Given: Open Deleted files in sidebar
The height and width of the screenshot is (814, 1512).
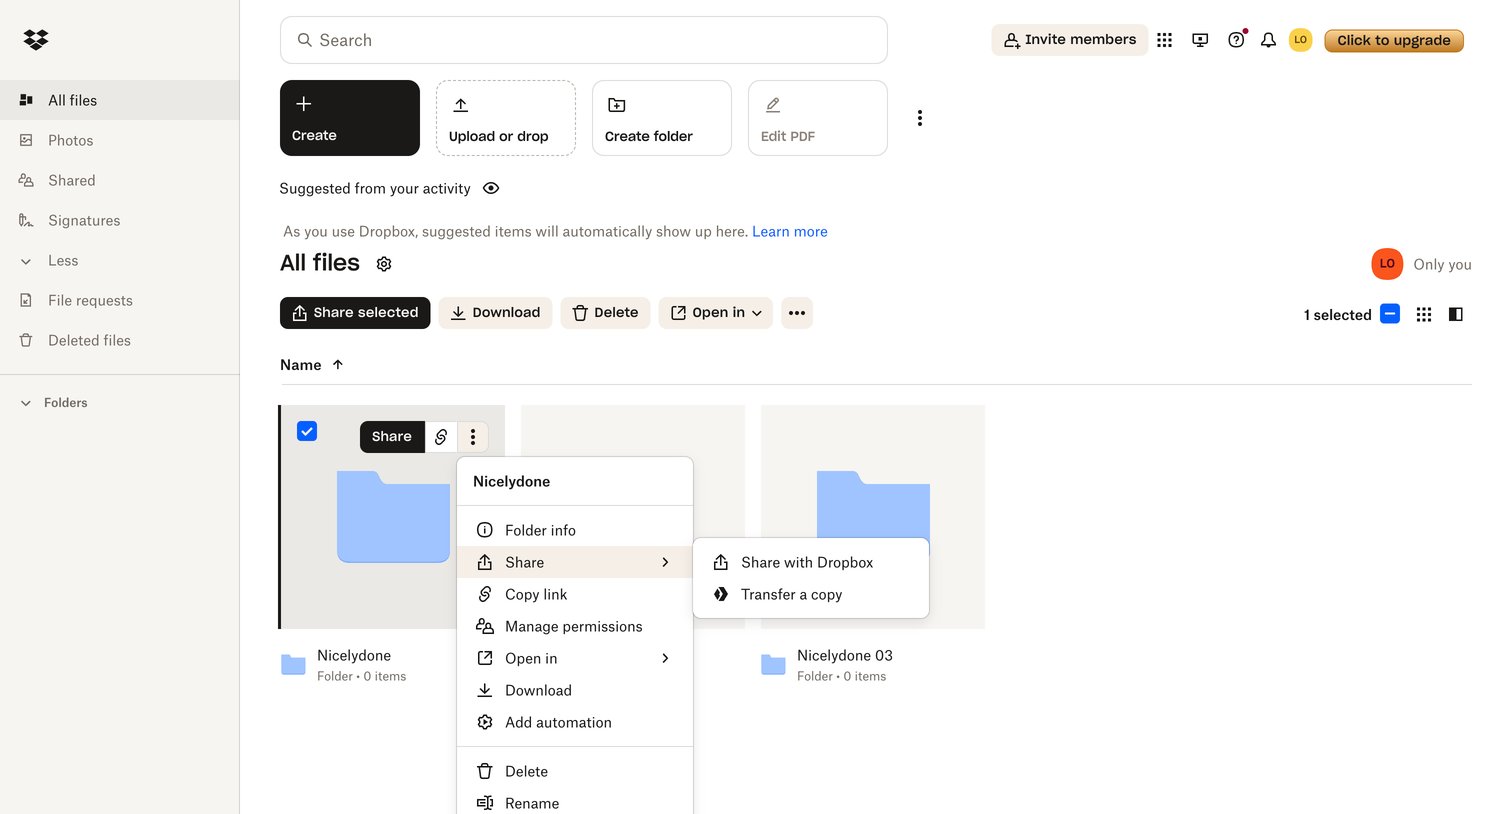Looking at the screenshot, I should 120,340.
